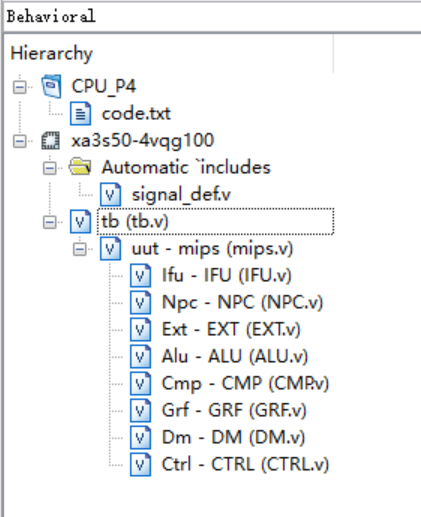Collapse the CPU_P4 project node
The width and height of the screenshot is (421, 517).
click(20, 87)
